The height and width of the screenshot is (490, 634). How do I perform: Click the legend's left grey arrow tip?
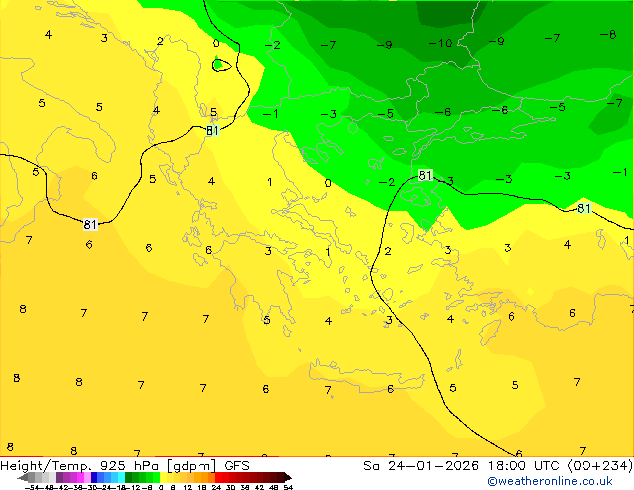(21, 478)
